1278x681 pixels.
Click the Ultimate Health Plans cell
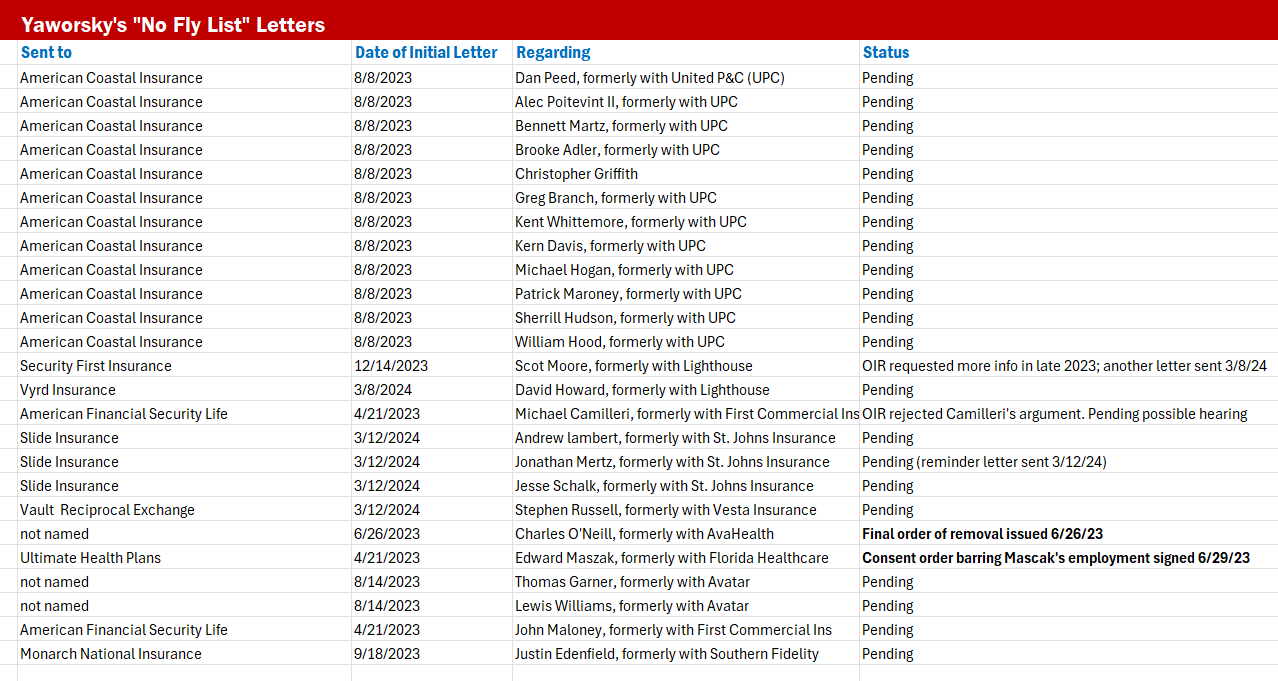pyautogui.click(x=90, y=558)
